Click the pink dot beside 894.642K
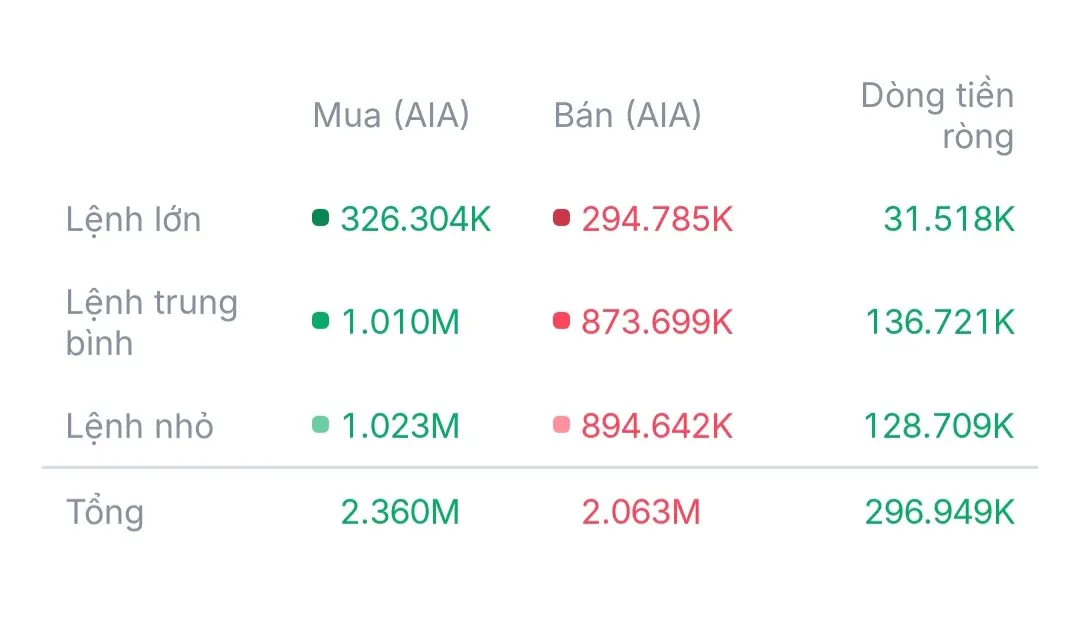Viewport: 1080px width, 624px height. (x=561, y=426)
